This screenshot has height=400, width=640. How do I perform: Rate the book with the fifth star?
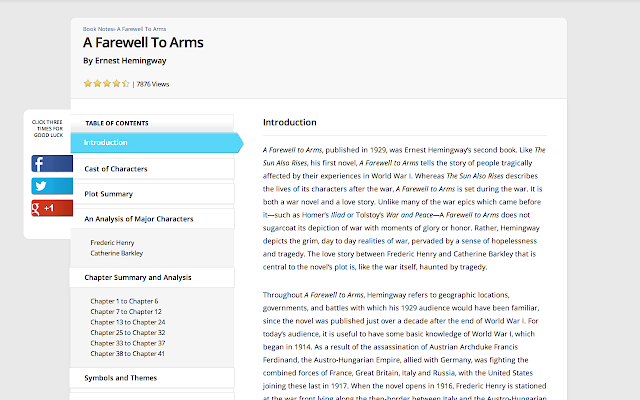point(125,84)
